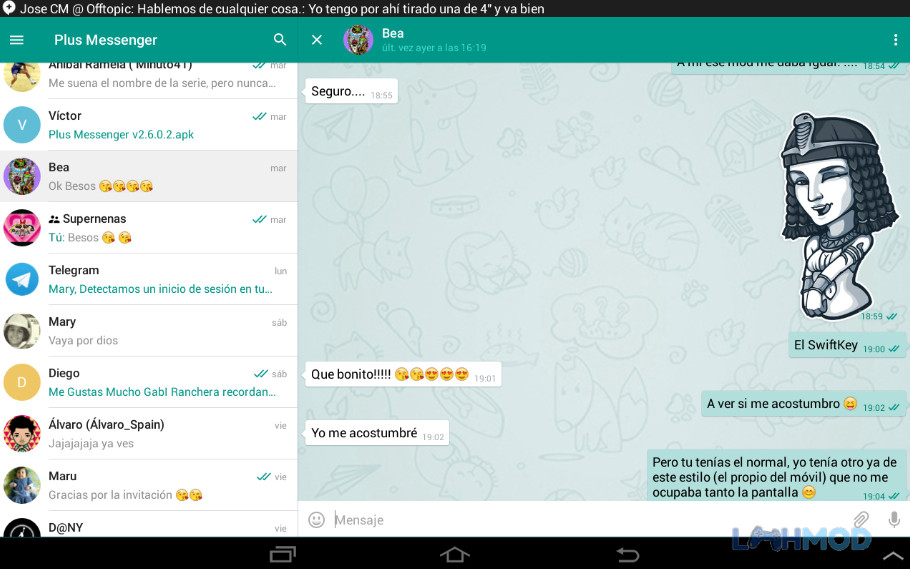
Task: Open Bea's profile avatar in header
Action: (358, 40)
